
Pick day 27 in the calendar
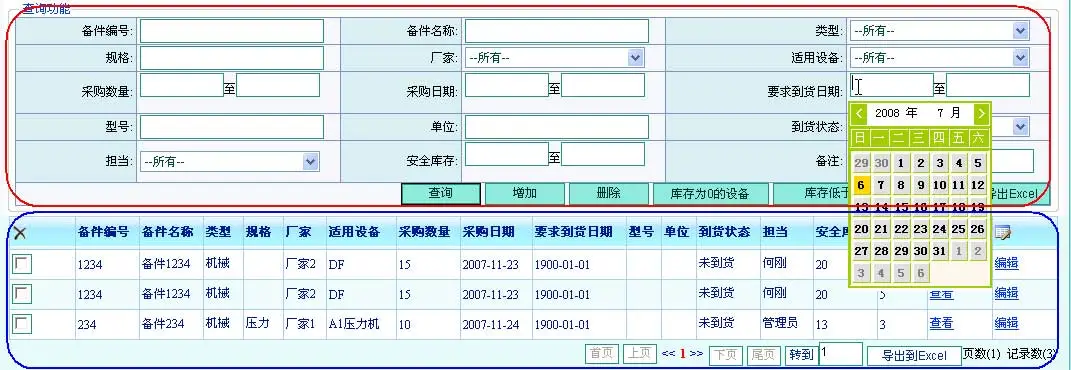point(861,251)
